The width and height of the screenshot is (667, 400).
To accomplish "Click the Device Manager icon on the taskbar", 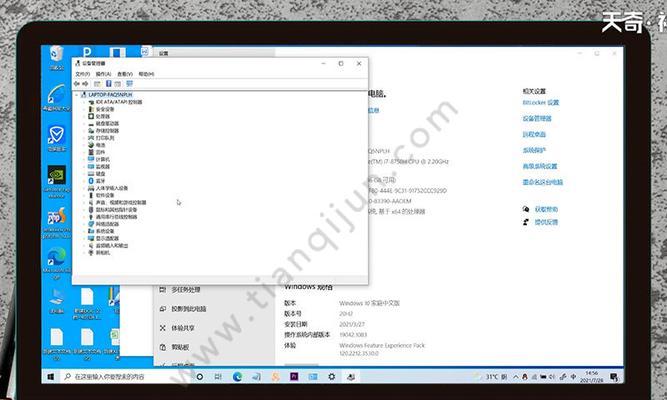I will (351, 377).
